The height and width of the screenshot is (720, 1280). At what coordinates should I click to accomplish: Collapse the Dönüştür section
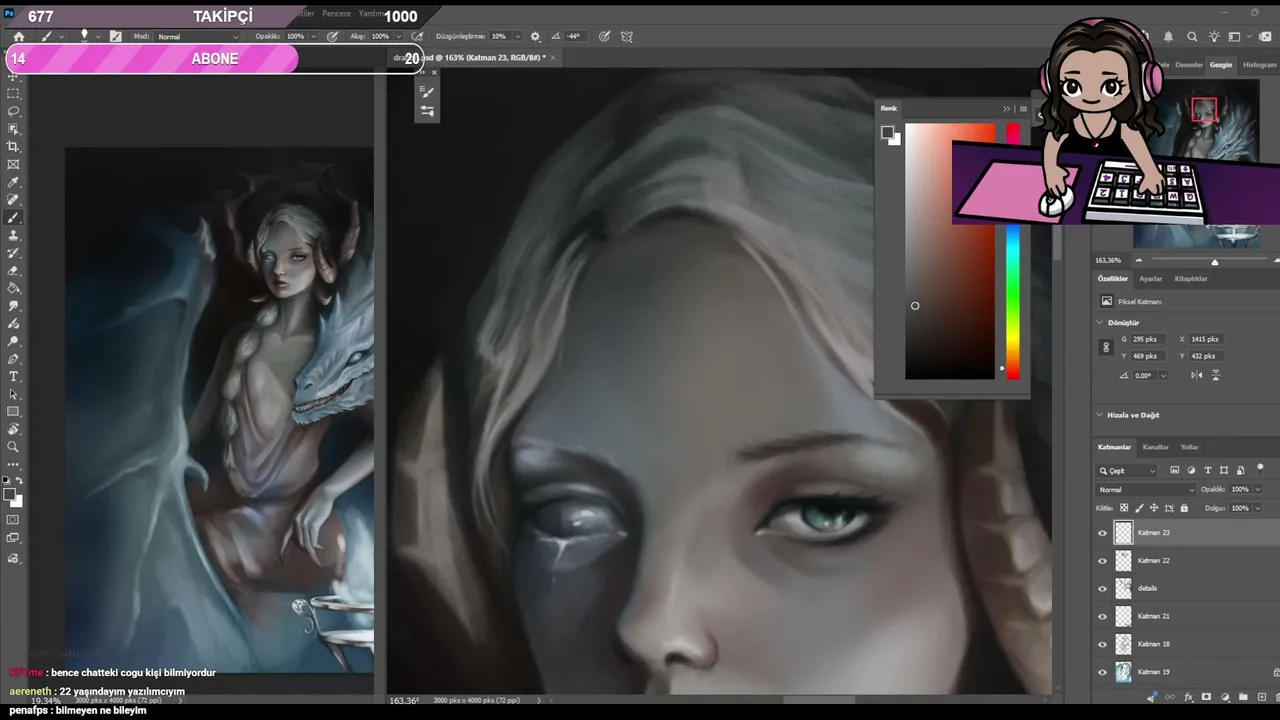[x=1100, y=323]
